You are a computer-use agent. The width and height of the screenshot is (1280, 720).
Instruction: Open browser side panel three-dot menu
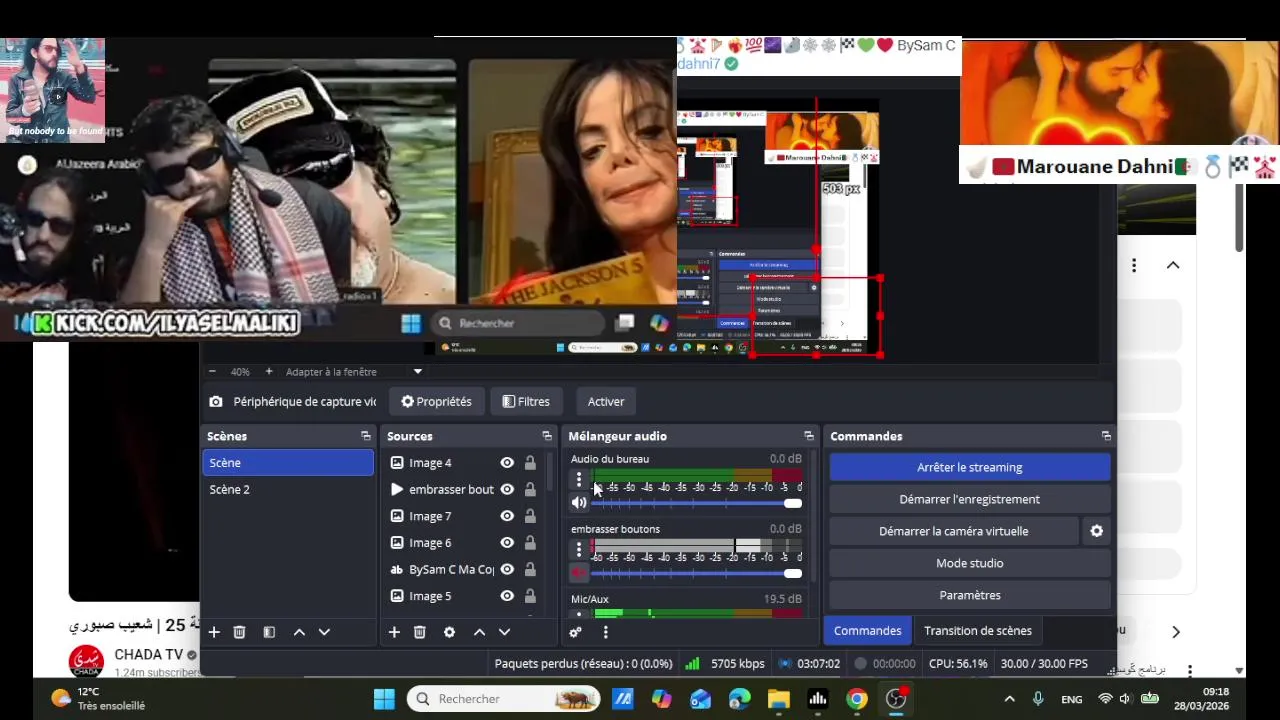pos(1134,265)
